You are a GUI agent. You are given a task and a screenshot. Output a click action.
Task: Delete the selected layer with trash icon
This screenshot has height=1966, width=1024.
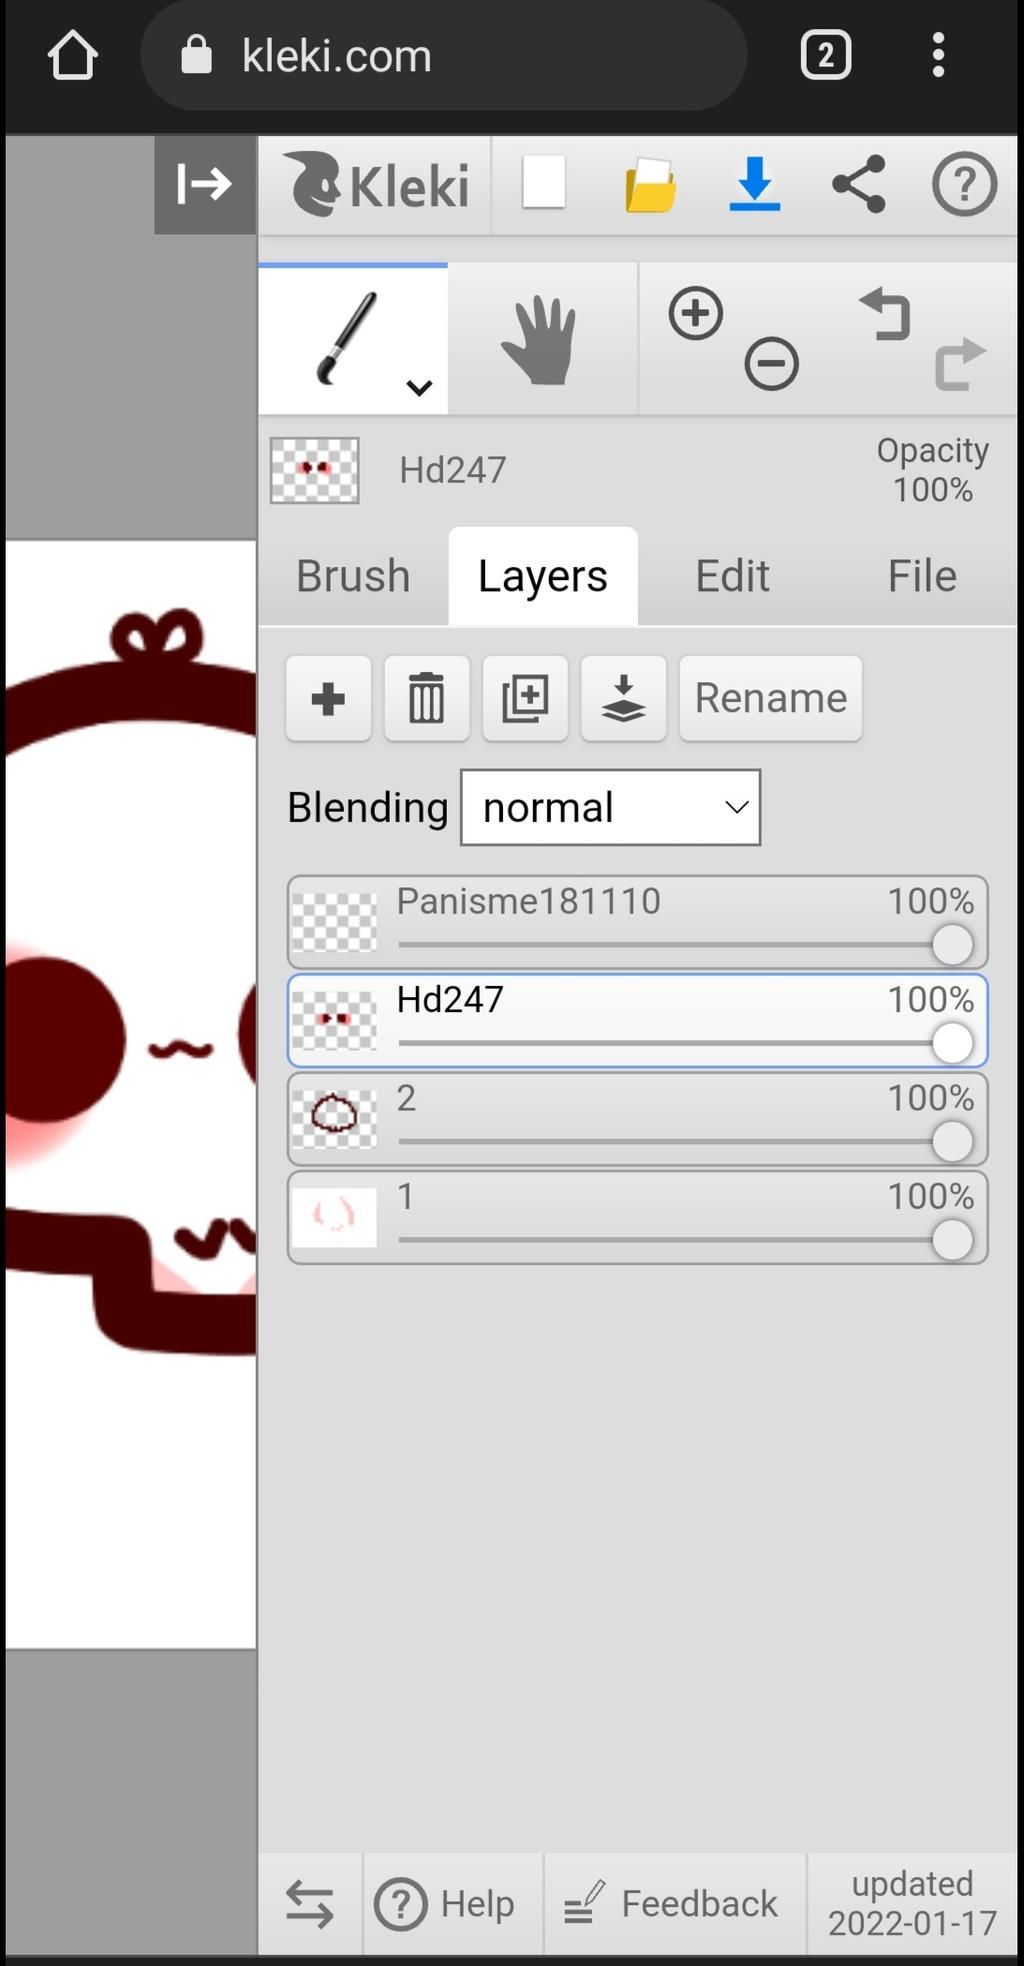(427, 698)
